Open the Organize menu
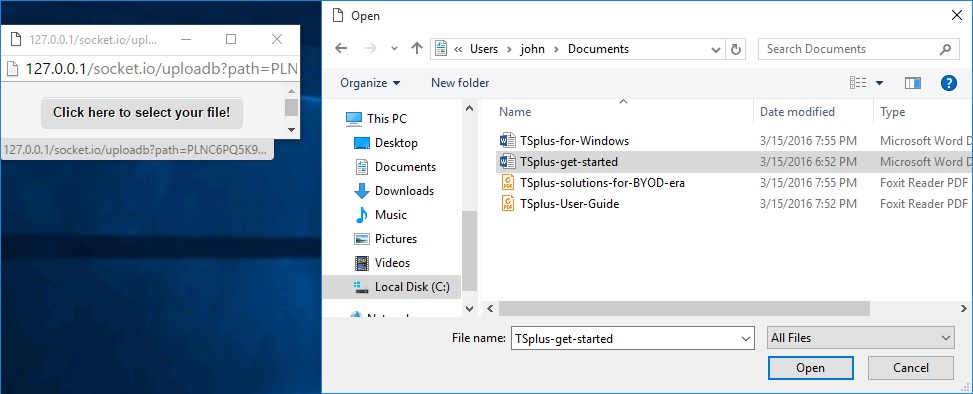Image resolution: width=973 pixels, height=394 pixels. pyautogui.click(x=370, y=83)
